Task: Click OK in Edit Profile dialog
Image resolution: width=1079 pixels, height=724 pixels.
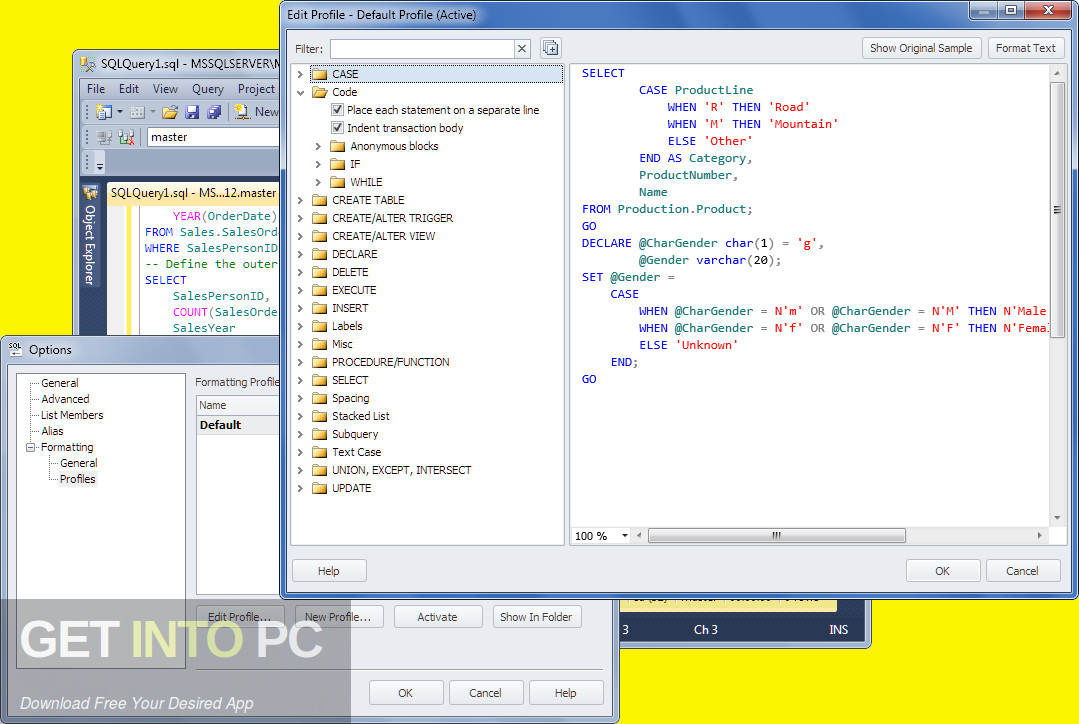Action: tap(942, 571)
